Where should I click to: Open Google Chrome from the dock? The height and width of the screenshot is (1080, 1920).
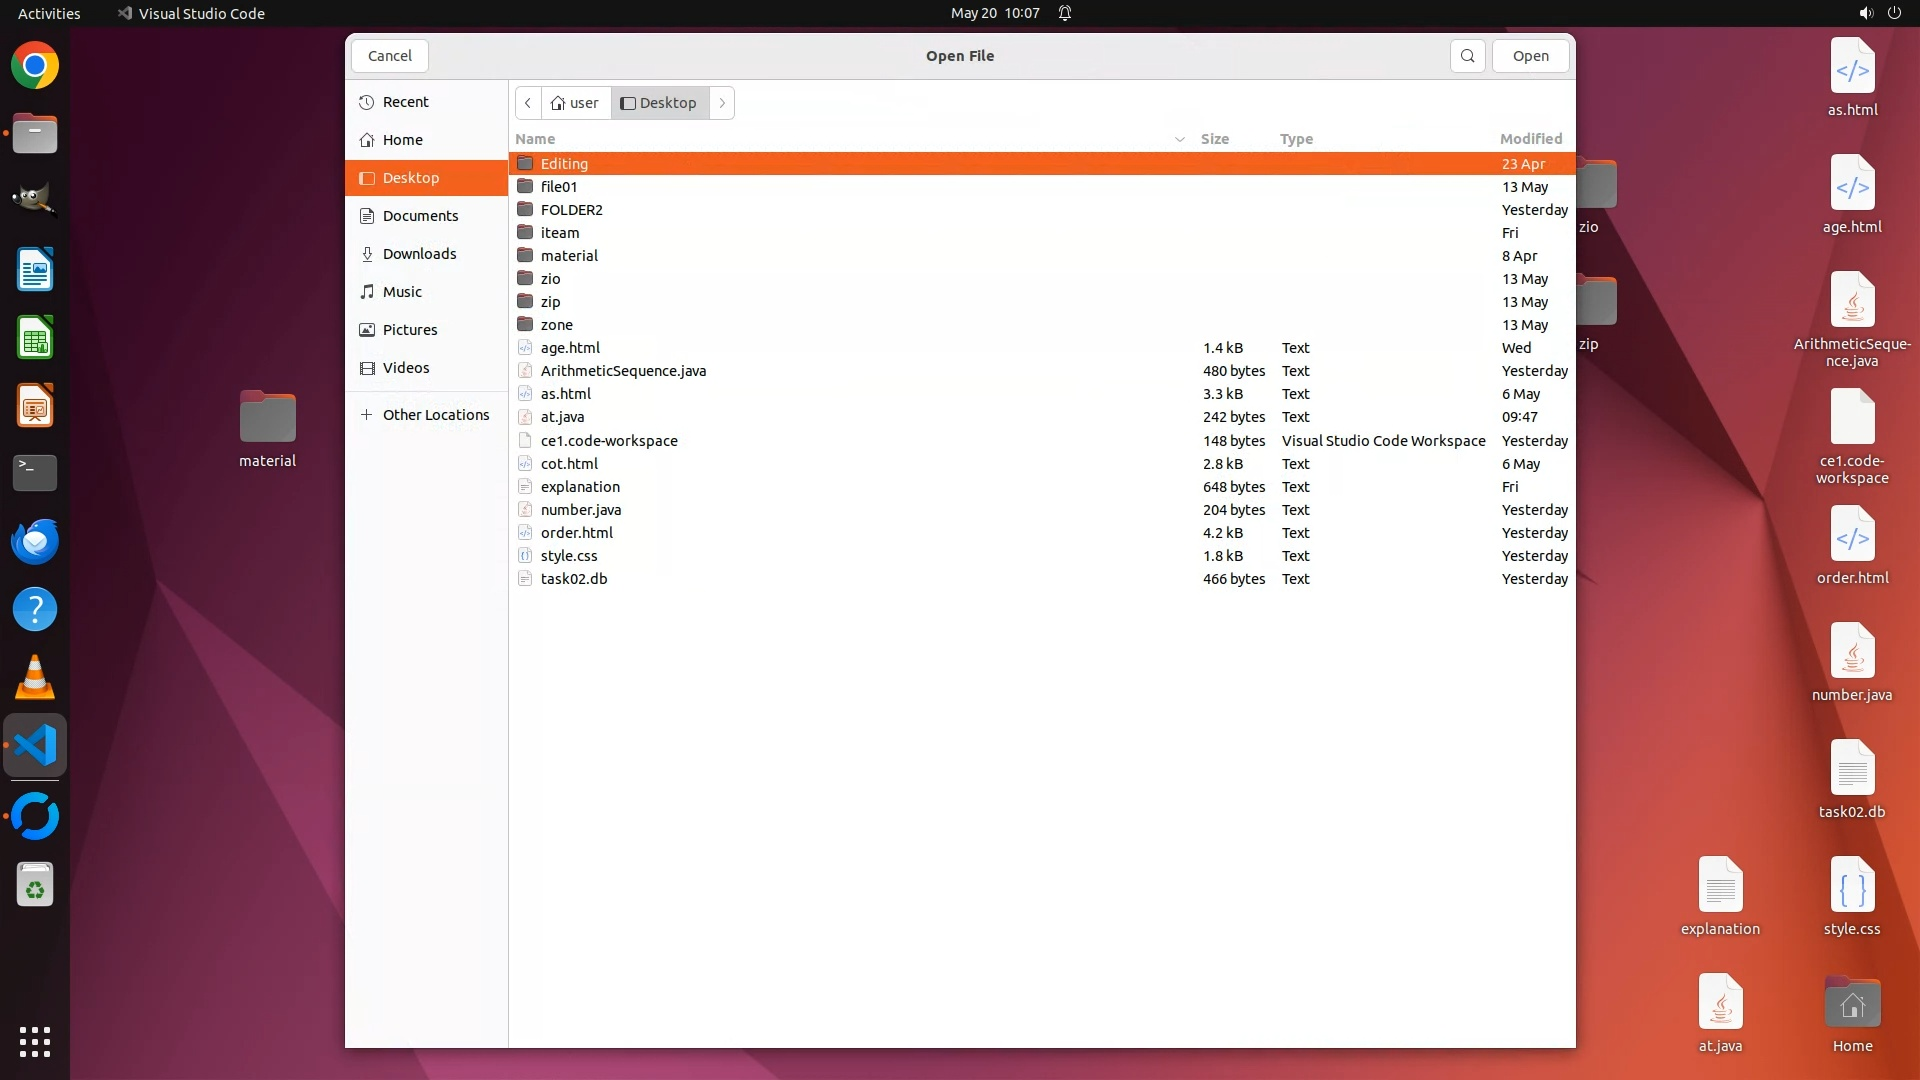pyautogui.click(x=35, y=66)
